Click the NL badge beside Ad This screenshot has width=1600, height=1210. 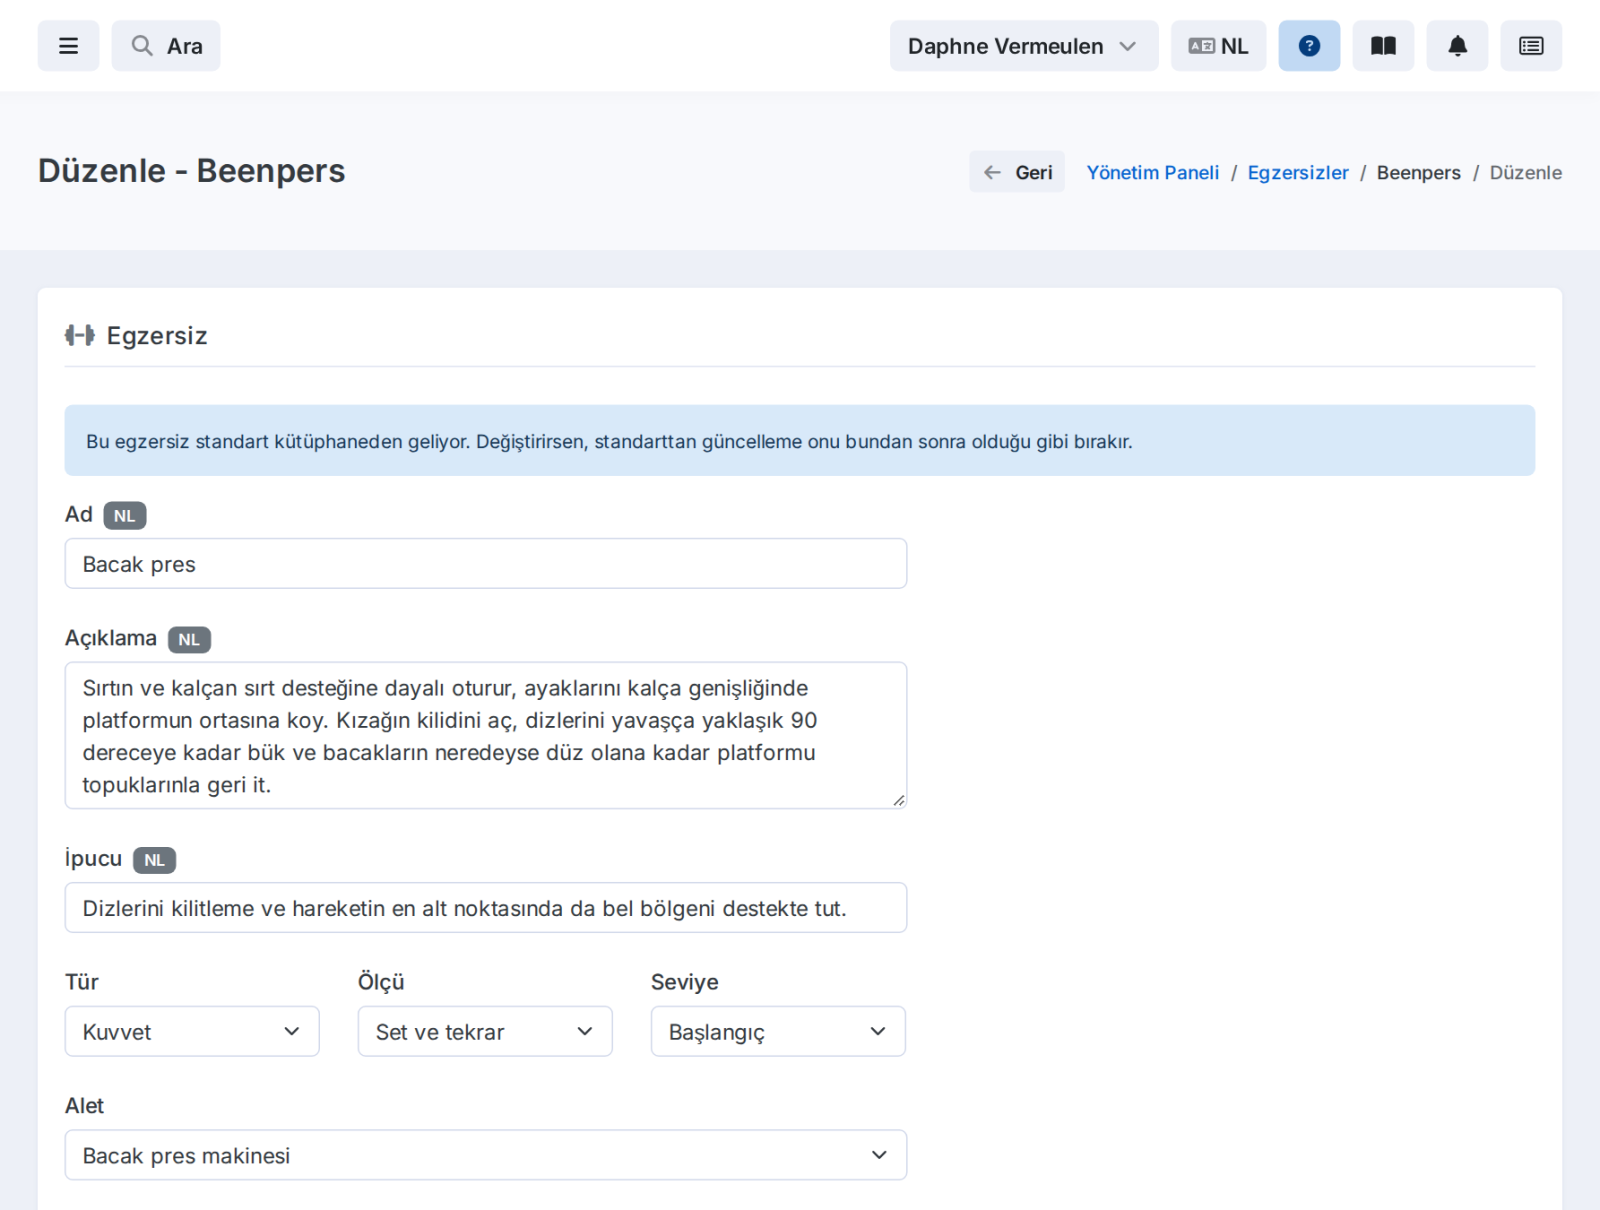click(x=125, y=516)
